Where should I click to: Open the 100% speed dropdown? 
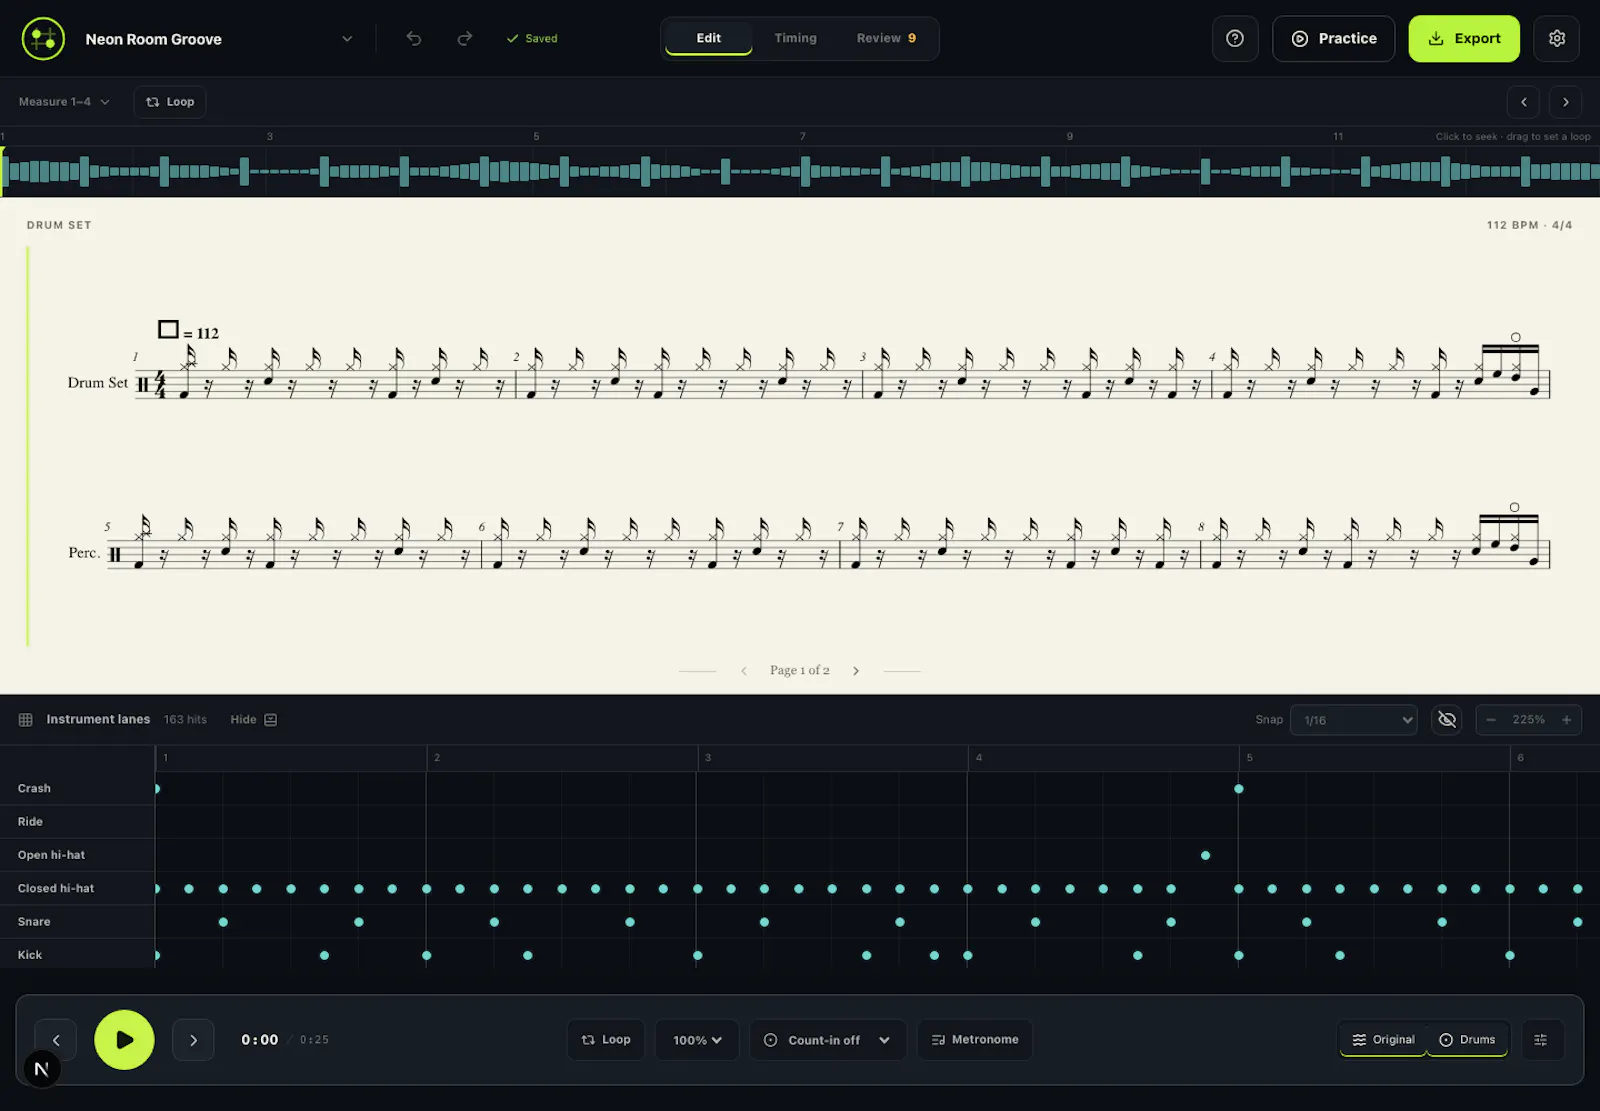click(x=697, y=1040)
